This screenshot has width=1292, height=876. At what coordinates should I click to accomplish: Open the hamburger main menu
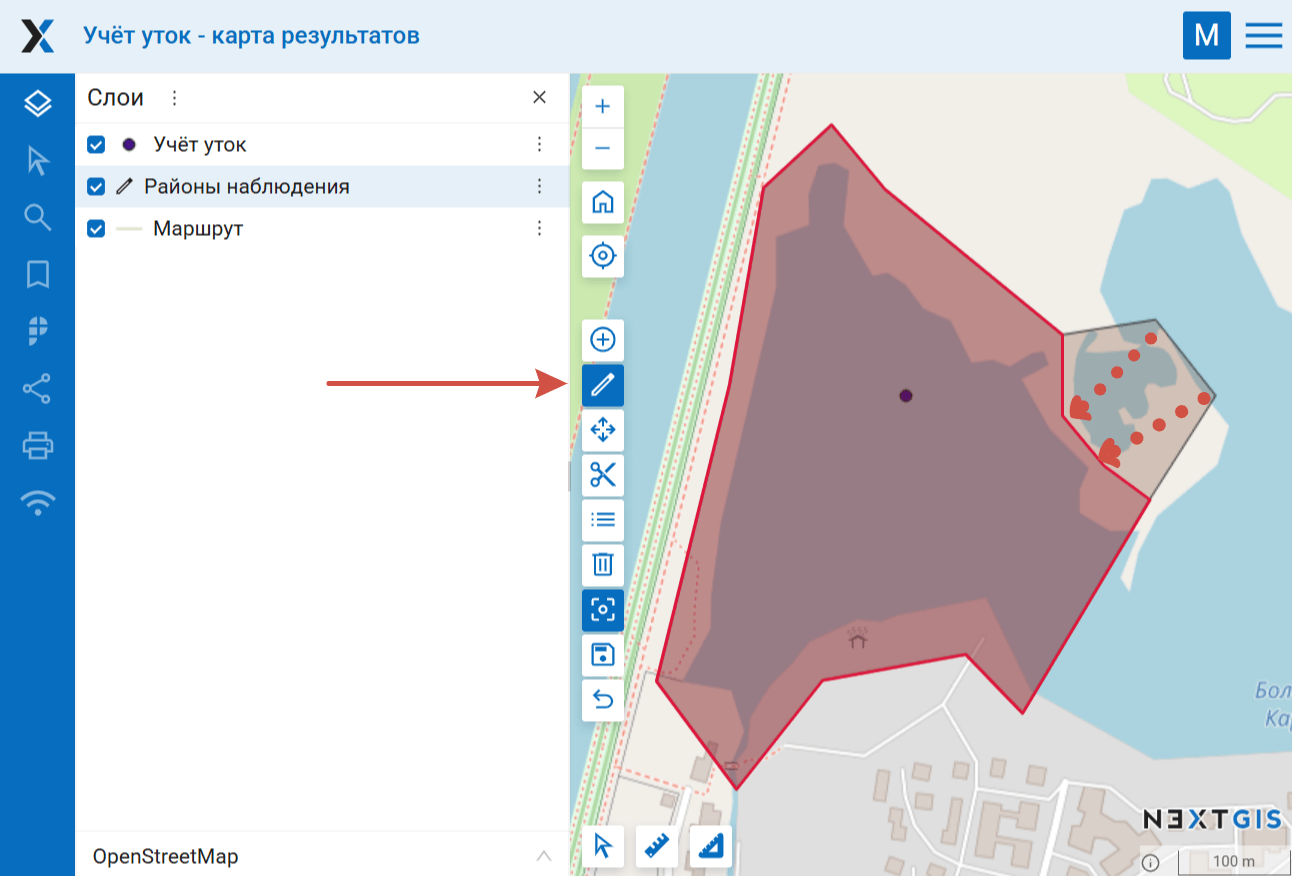[1263, 36]
